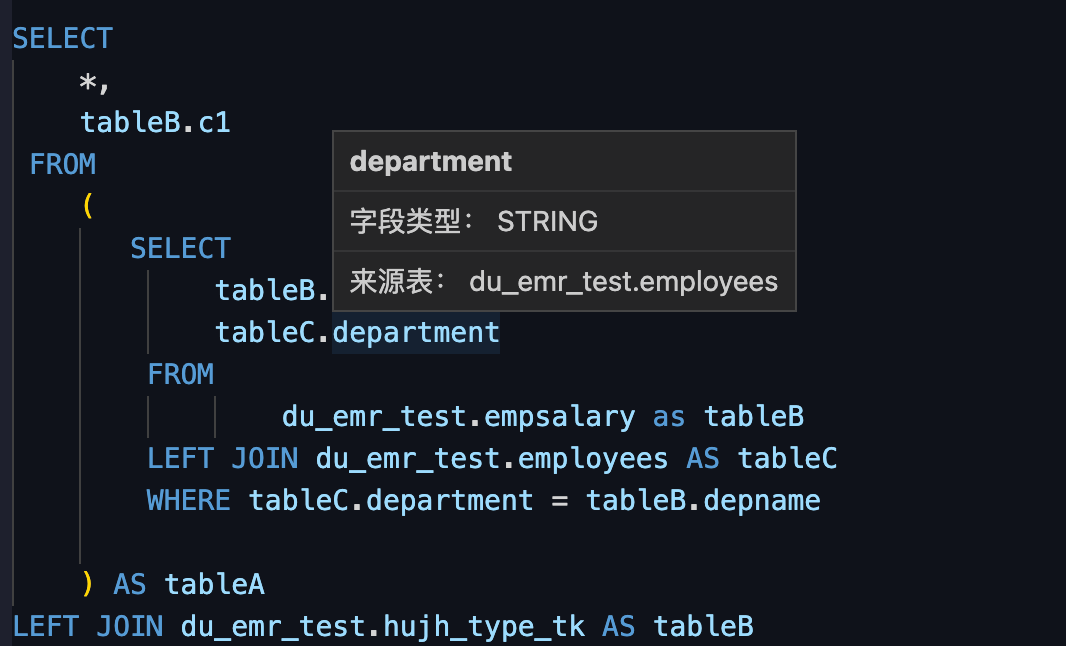
Task: Click du_emr_test.employees in the inner LEFT JOIN
Action: [491, 458]
